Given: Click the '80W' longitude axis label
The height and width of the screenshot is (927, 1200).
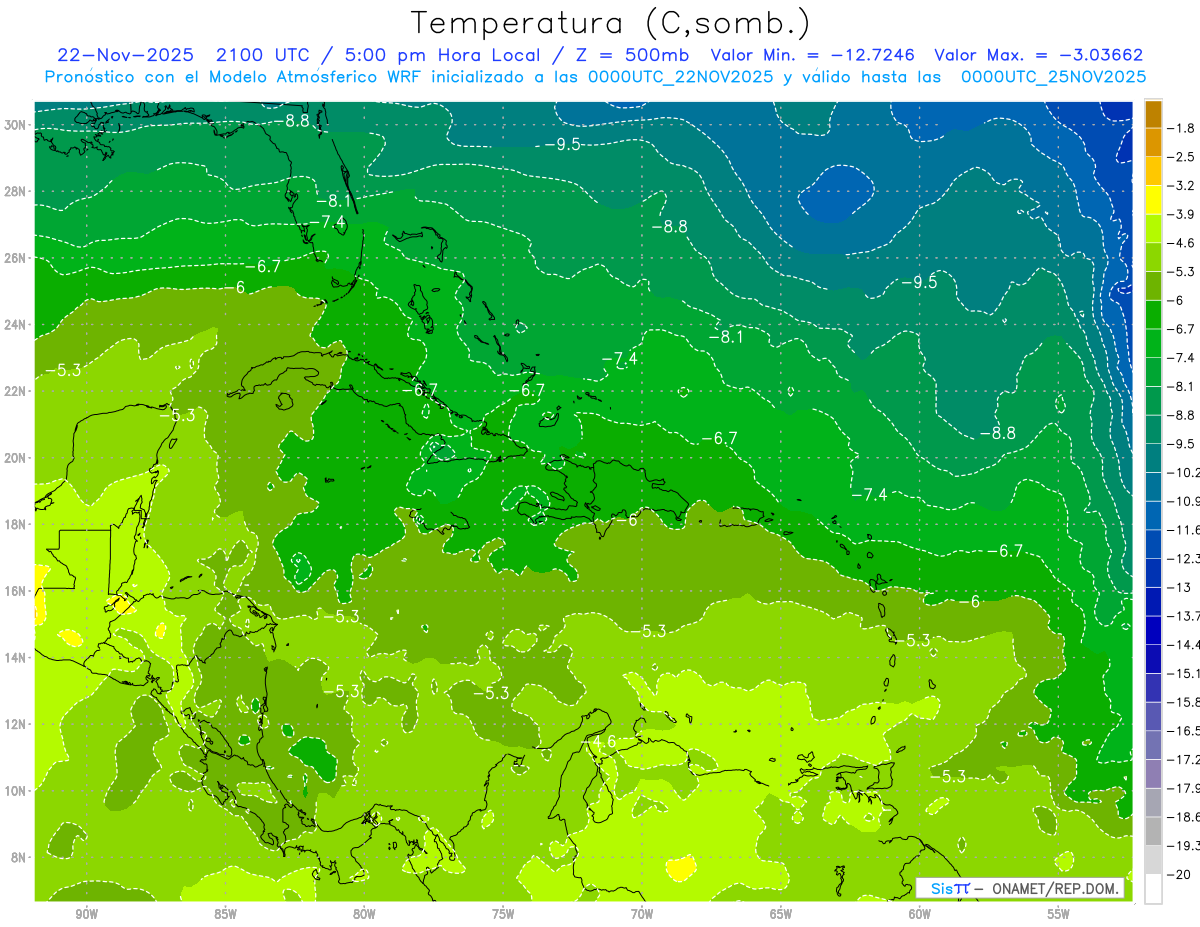Looking at the screenshot, I should pos(364,915).
